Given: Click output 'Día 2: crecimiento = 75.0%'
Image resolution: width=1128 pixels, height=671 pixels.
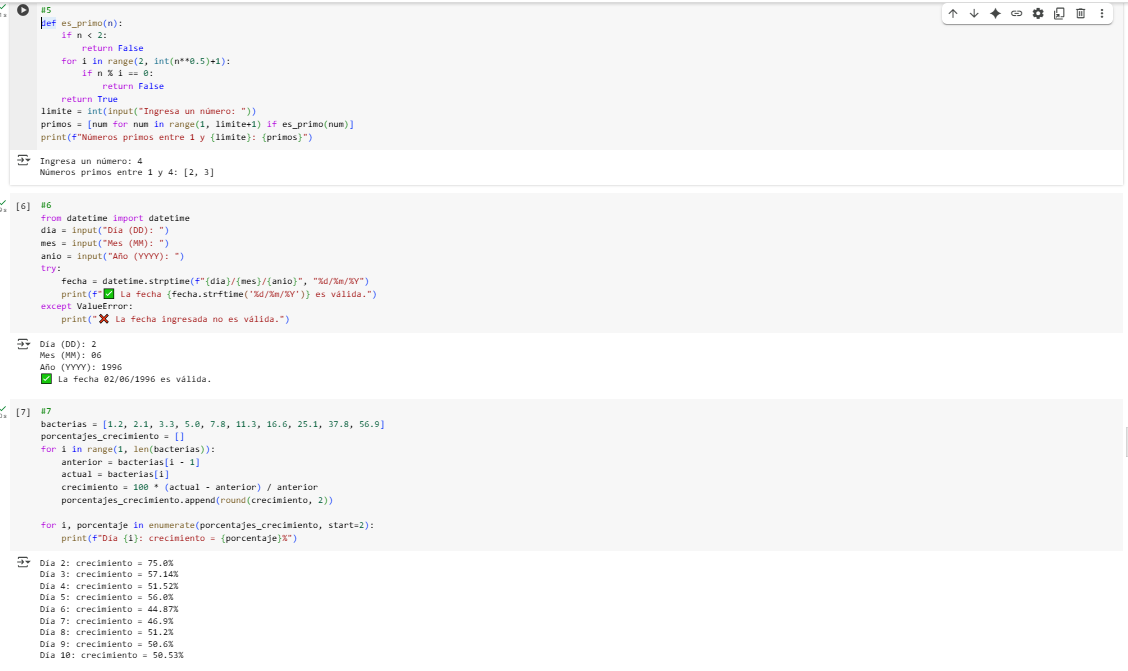Looking at the screenshot, I should [106, 563].
